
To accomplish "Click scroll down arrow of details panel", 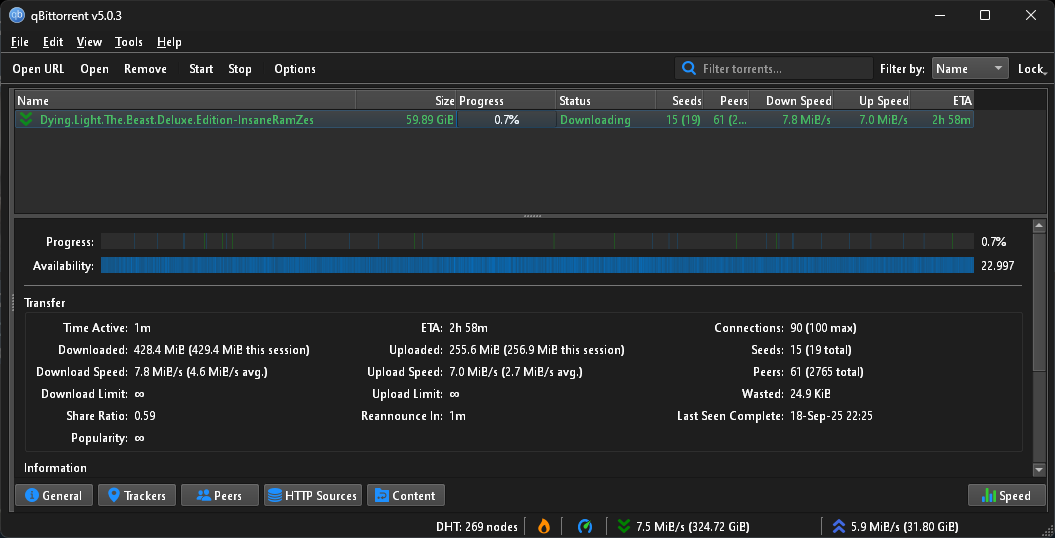I will point(1039,469).
